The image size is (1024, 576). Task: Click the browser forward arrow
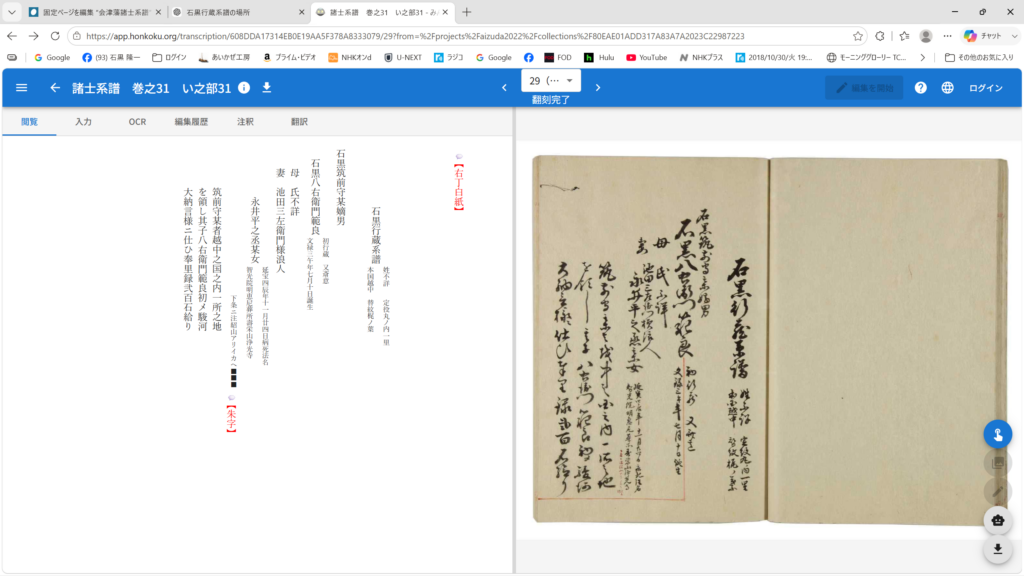(x=34, y=36)
